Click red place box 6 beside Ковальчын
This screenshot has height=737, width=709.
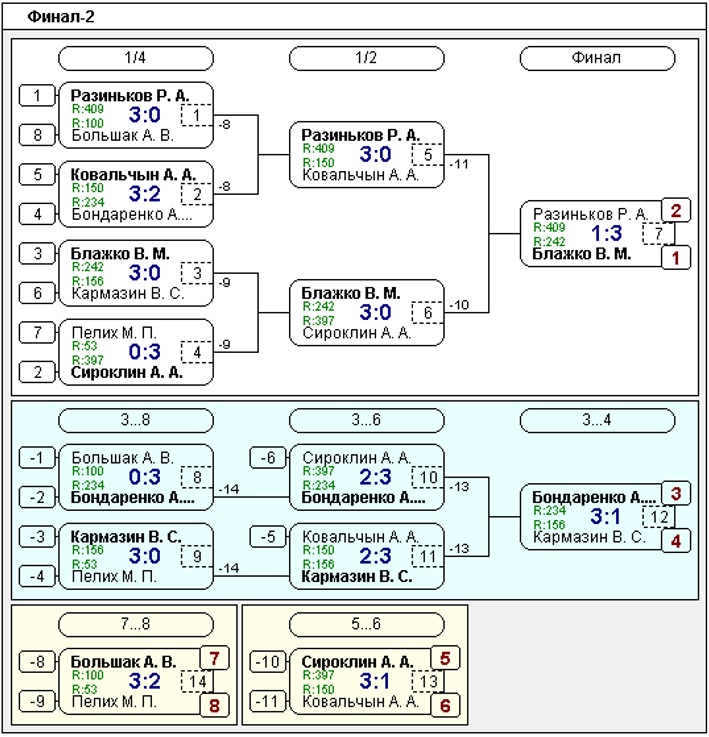point(445,706)
